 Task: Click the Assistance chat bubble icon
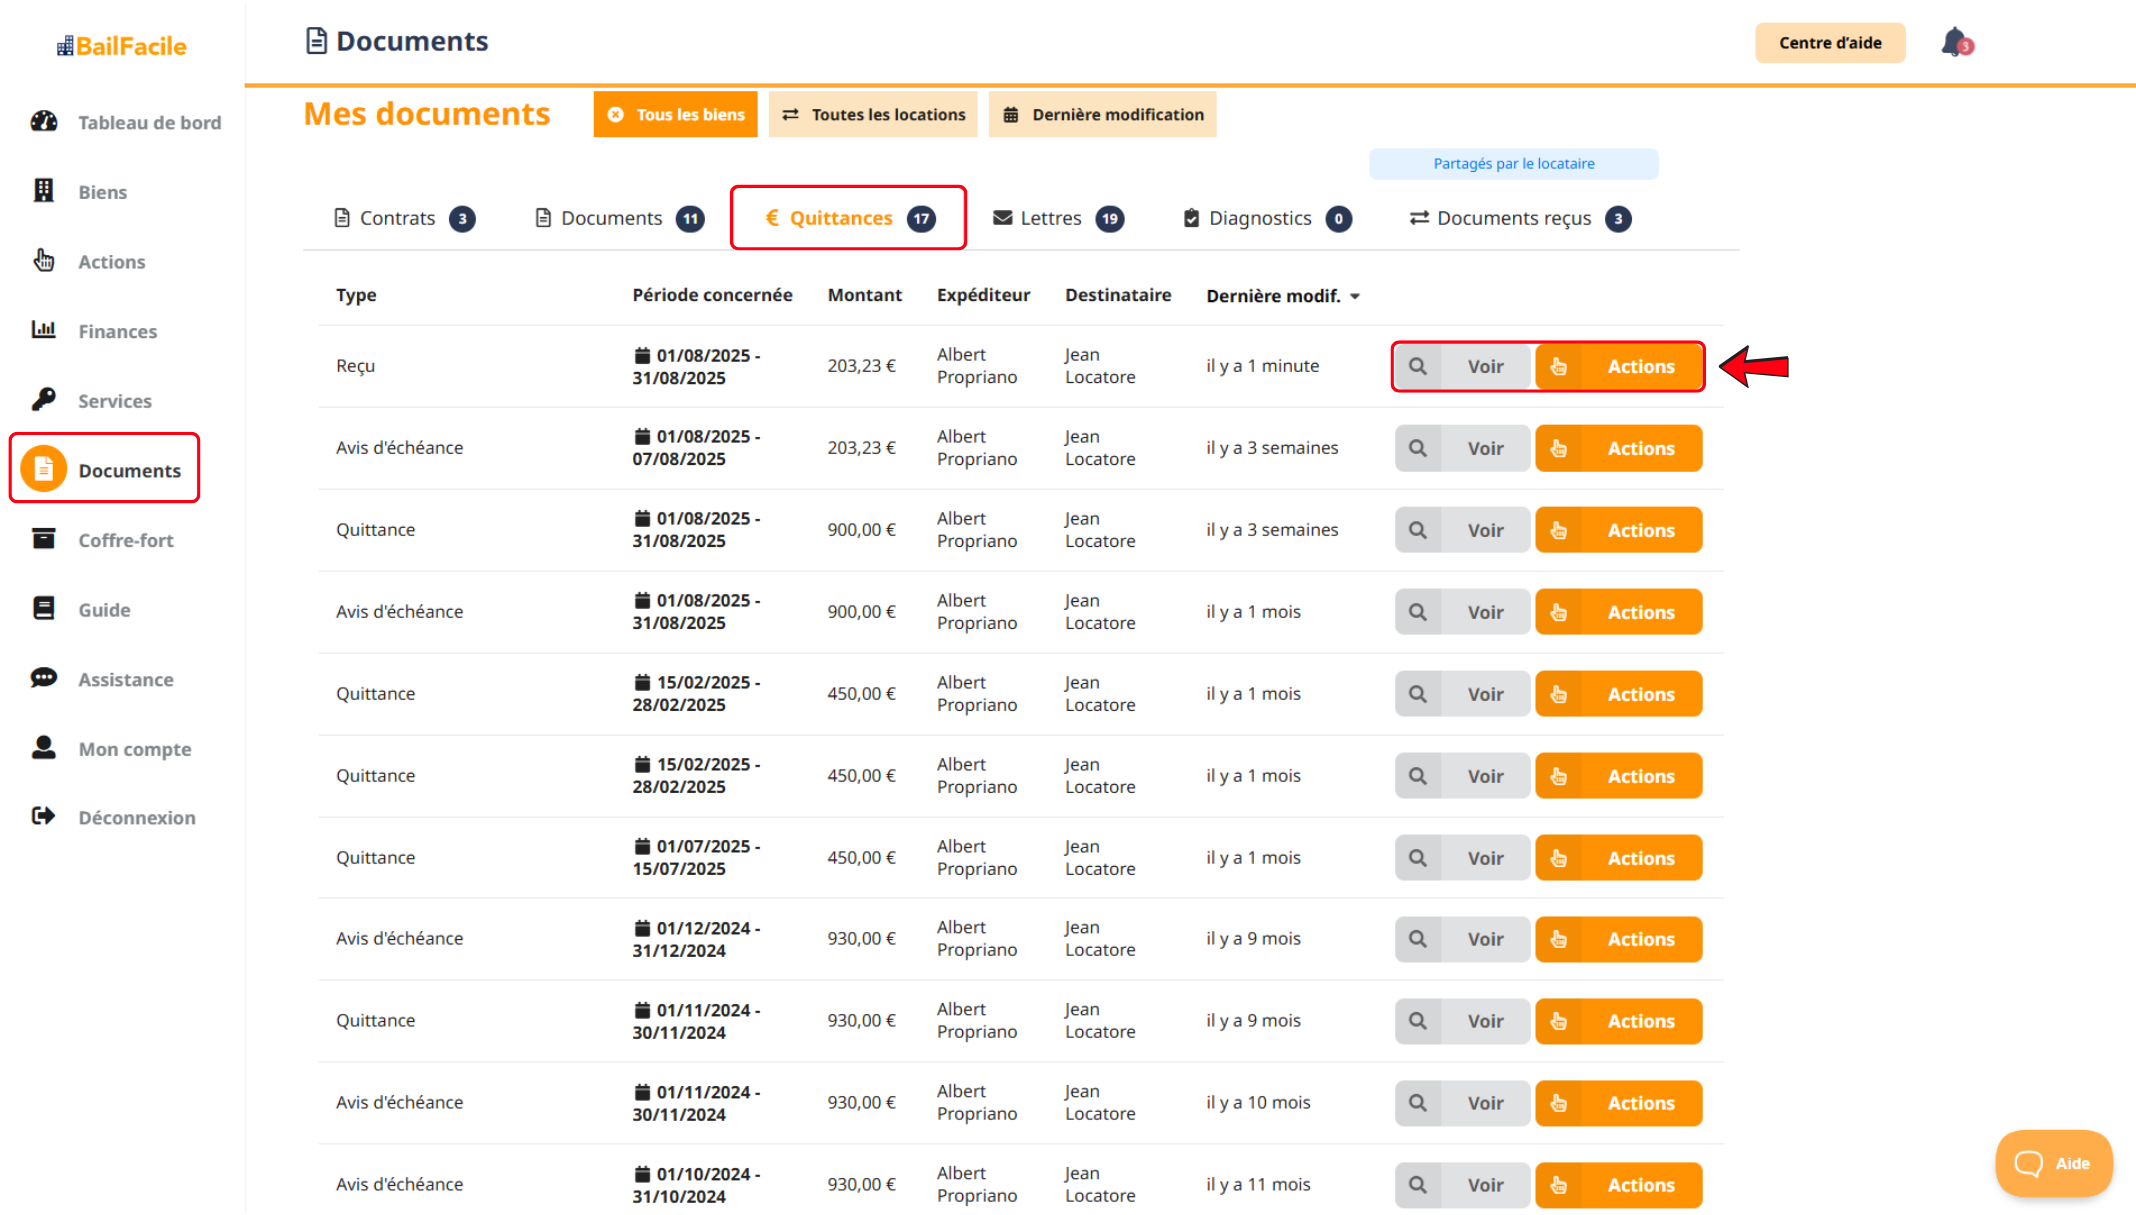[x=44, y=678]
